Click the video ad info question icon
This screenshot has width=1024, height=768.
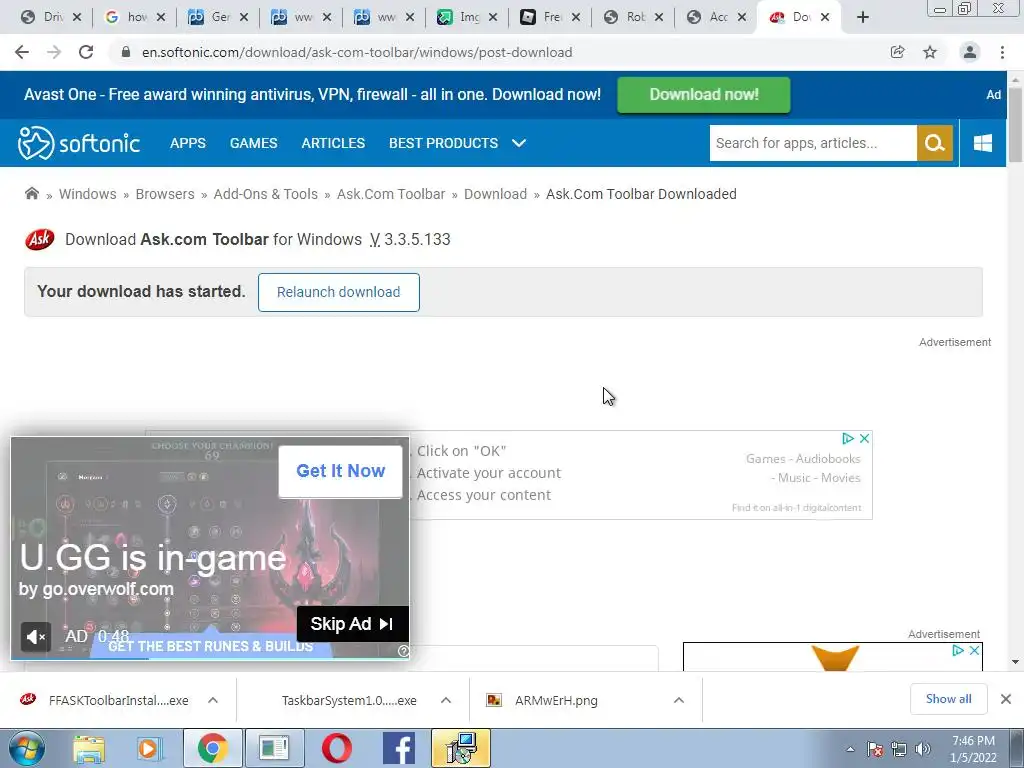403,650
